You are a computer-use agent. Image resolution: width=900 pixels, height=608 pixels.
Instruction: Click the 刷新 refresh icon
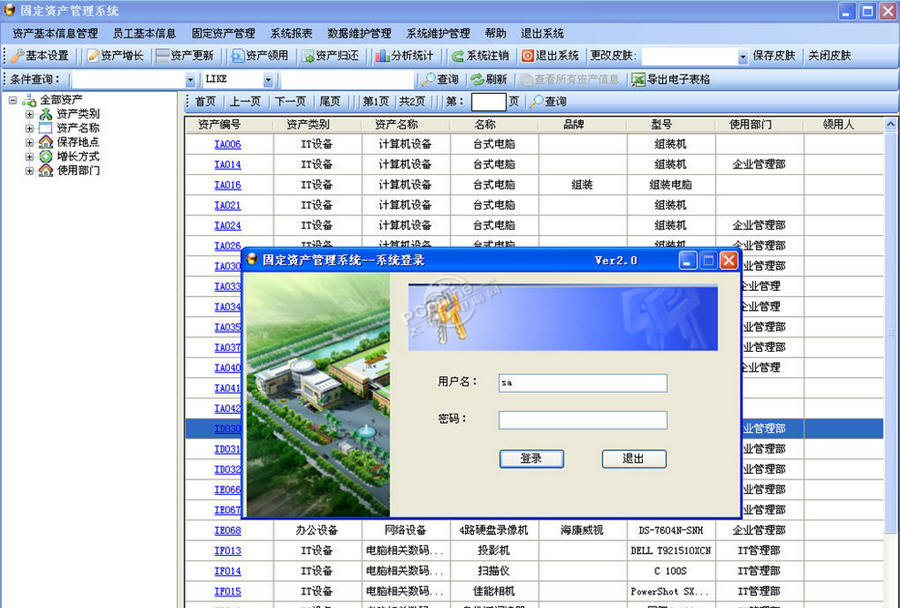[x=476, y=79]
